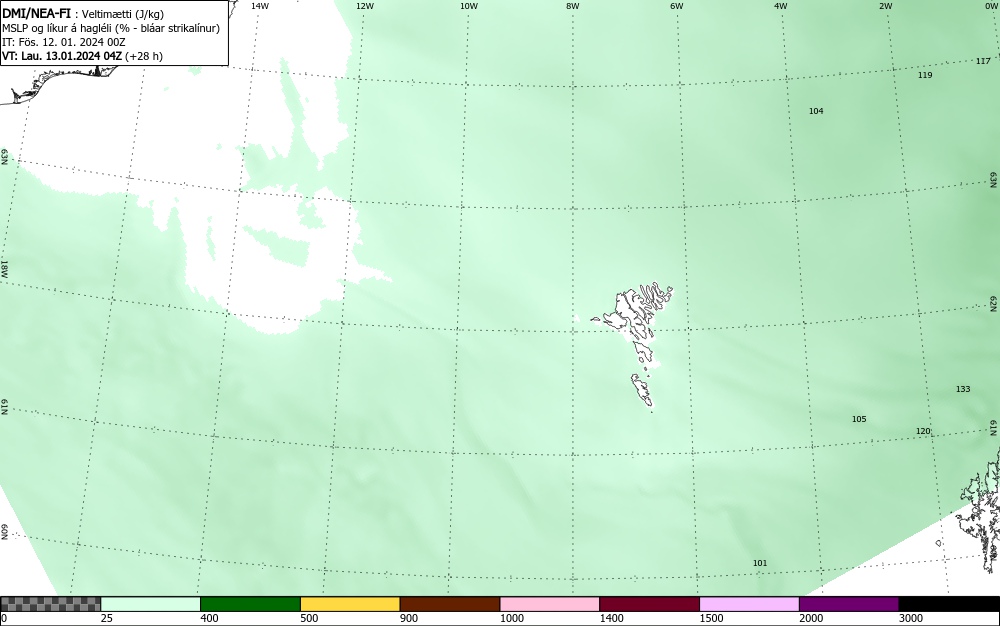The width and height of the screenshot is (1000, 626).
Task: Select the yellow 500–900 legend swatch
Action: point(350,604)
